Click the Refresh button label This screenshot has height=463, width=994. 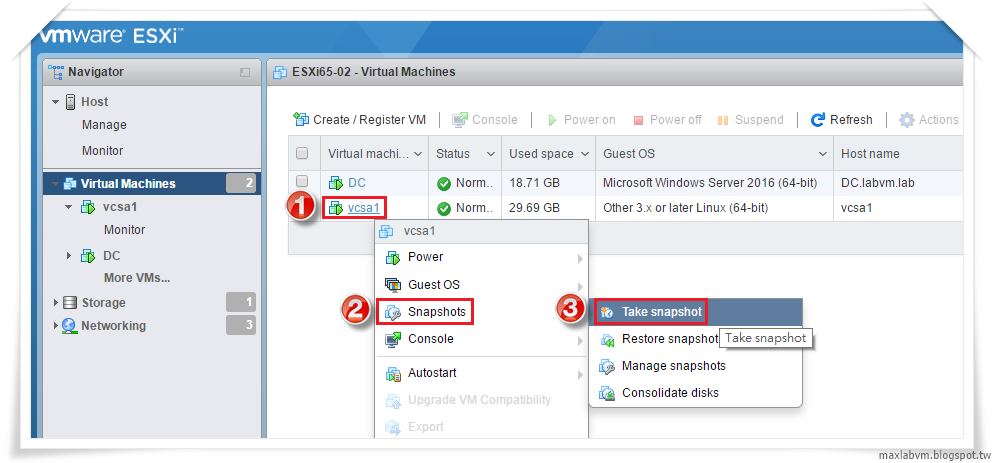(x=851, y=120)
